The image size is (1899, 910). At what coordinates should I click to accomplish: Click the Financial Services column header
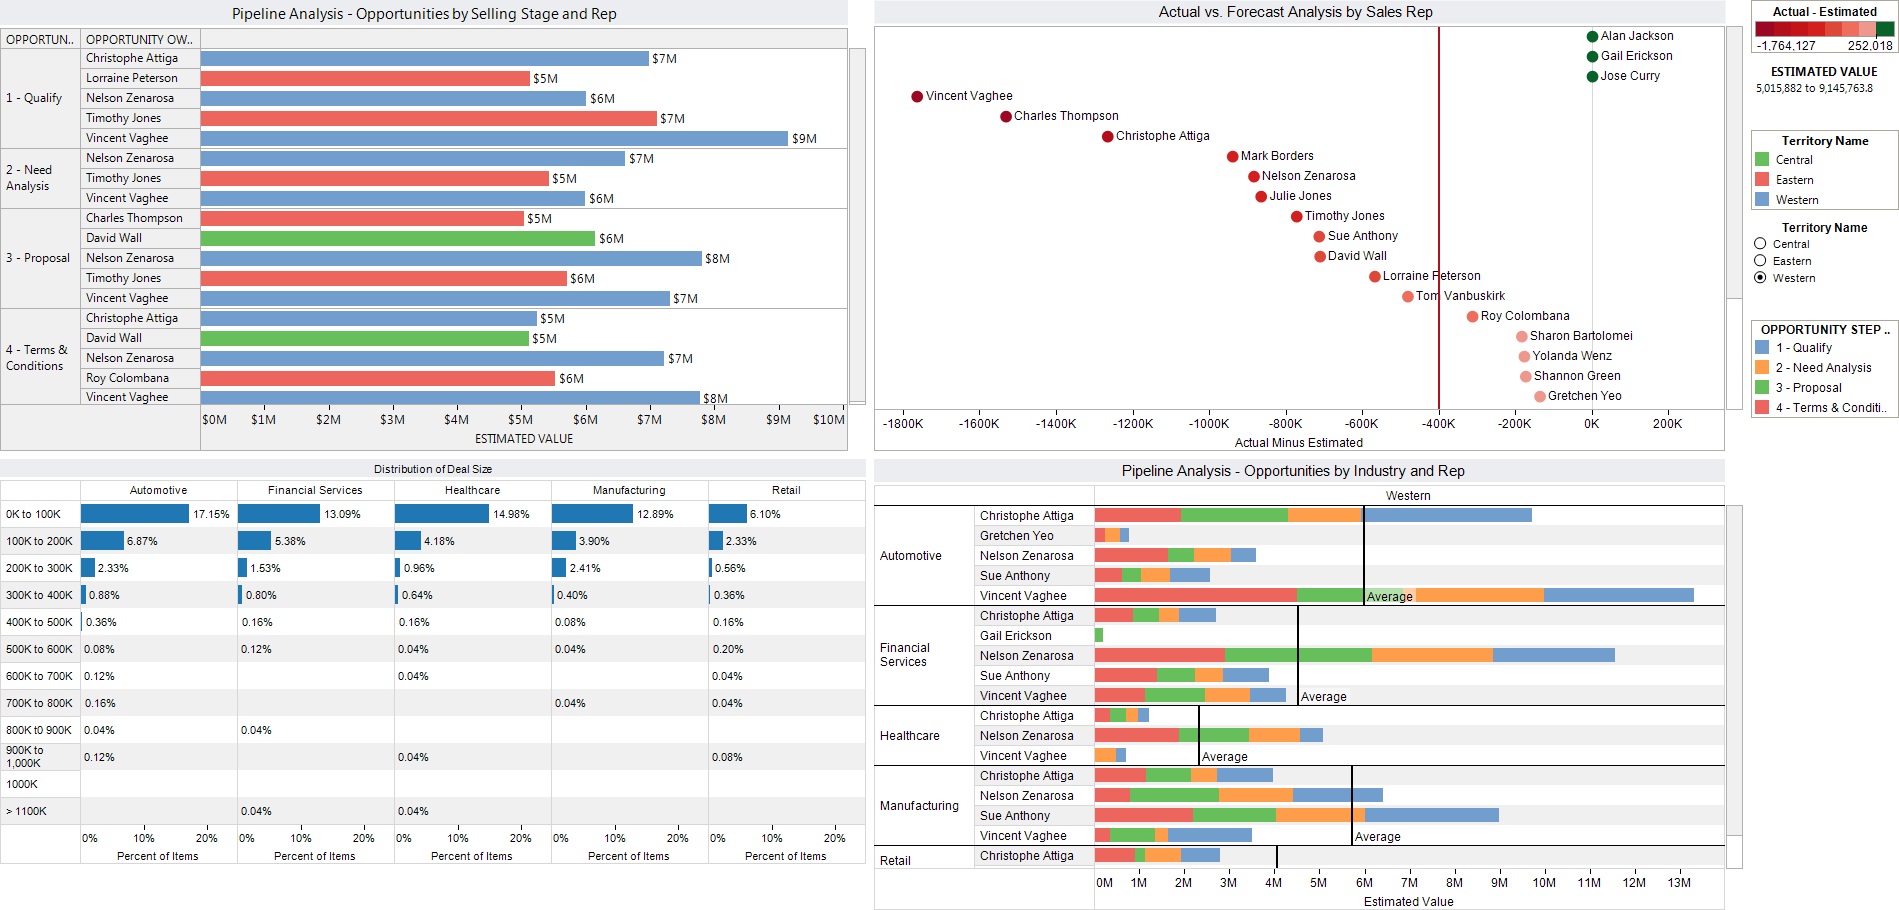pyautogui.click(x=315, y=490)
